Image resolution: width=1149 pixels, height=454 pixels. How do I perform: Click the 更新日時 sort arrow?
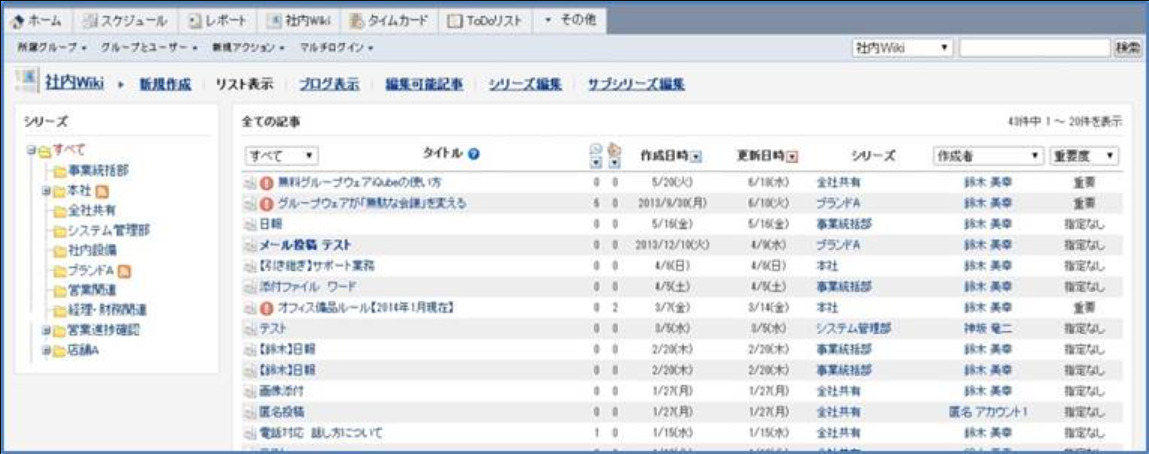point(793,156)
